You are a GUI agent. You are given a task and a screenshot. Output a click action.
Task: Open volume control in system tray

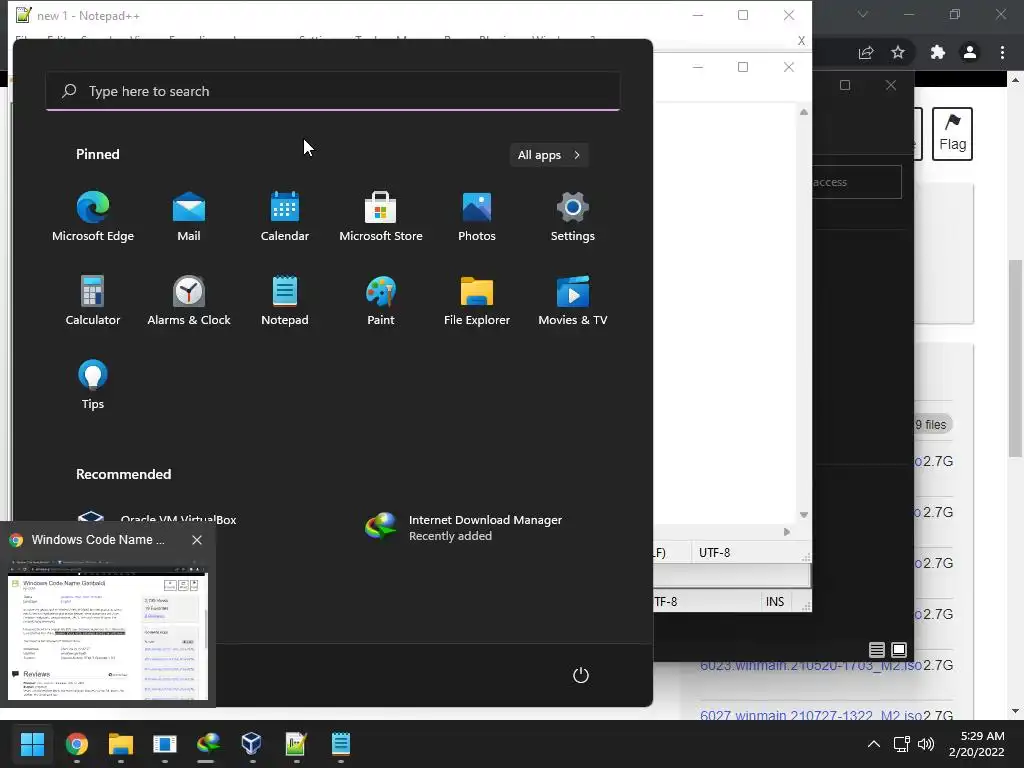click(x=925, y=744)
